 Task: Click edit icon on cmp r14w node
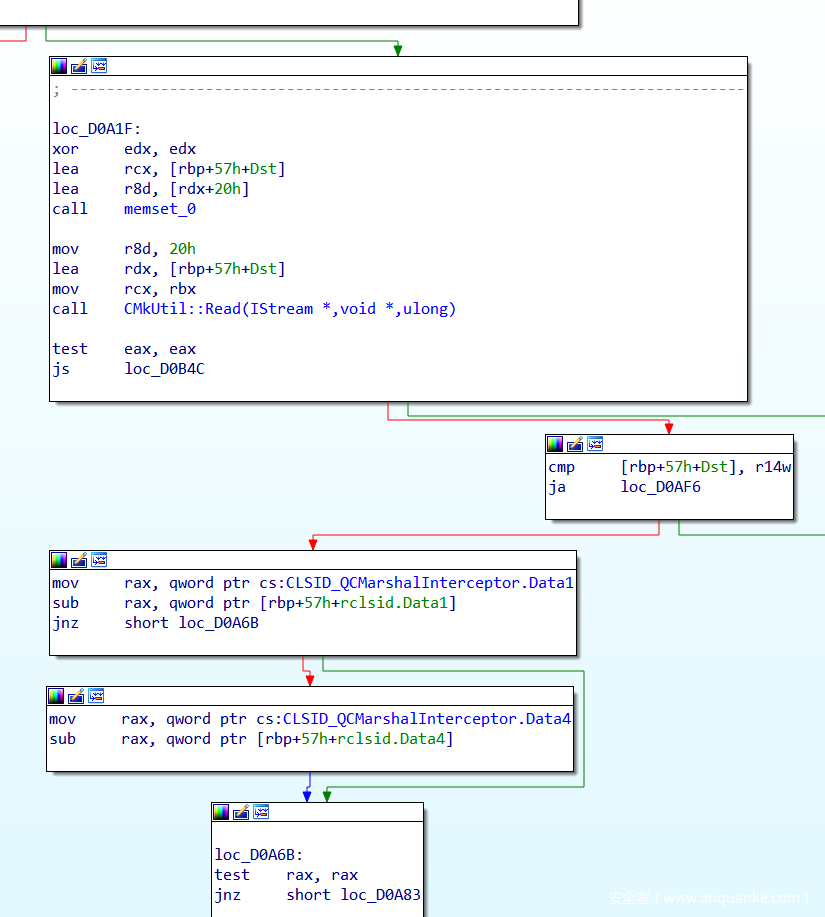575,444
